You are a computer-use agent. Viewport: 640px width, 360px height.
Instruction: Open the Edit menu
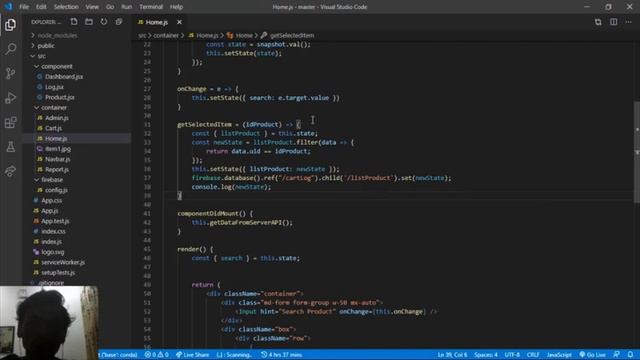(x=41, y=7)
